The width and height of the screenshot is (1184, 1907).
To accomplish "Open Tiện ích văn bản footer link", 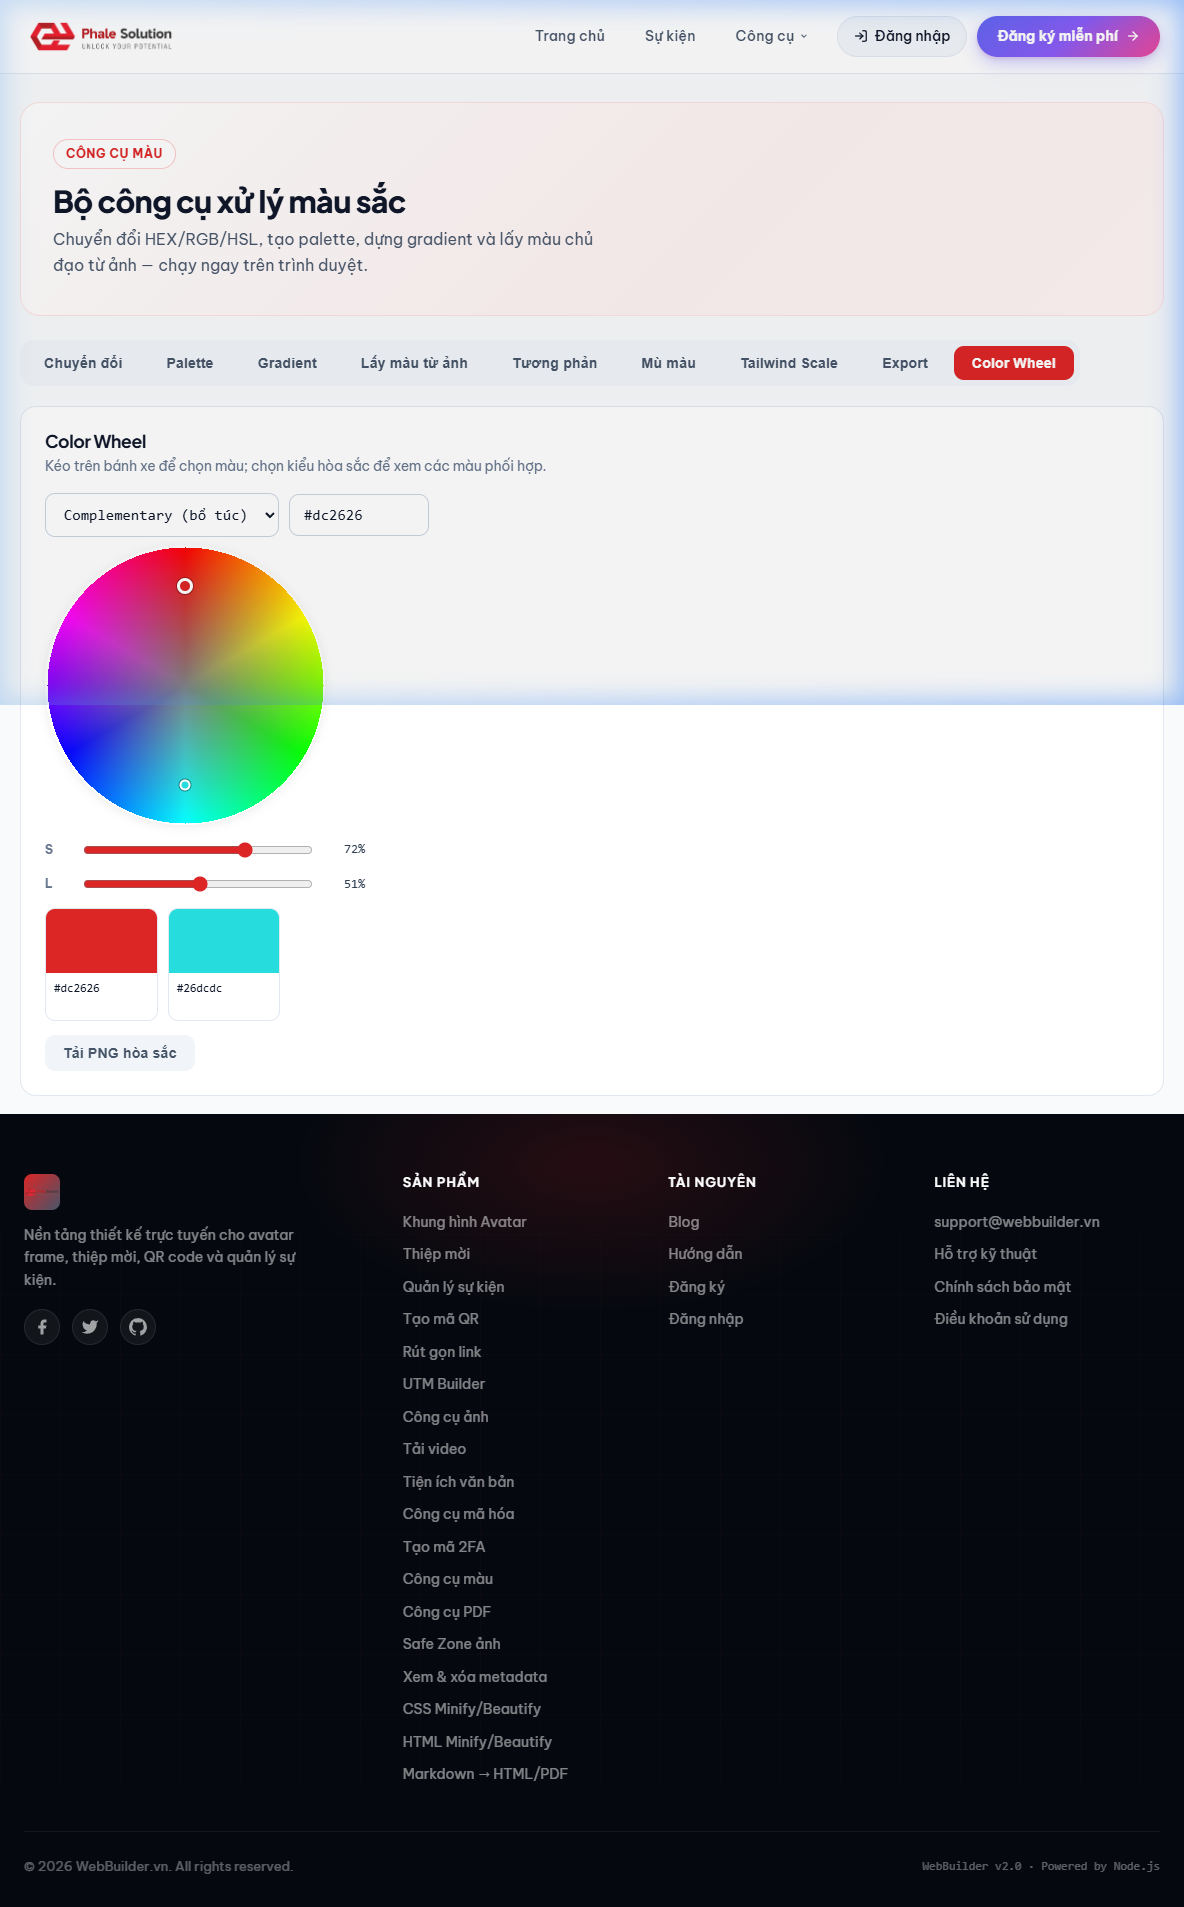I will (x=458, y=1482).
